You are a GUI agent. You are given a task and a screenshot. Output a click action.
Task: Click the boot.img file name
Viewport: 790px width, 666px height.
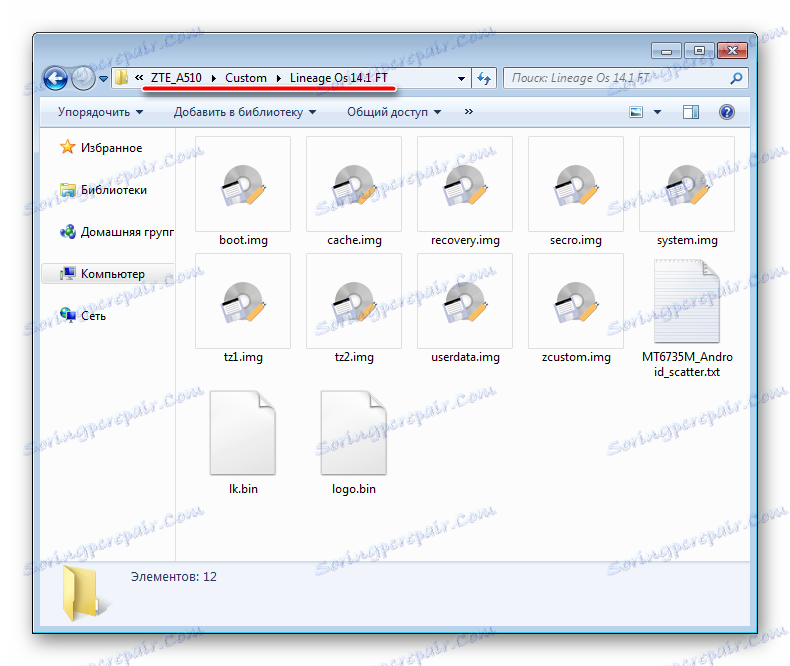point(243,240)
